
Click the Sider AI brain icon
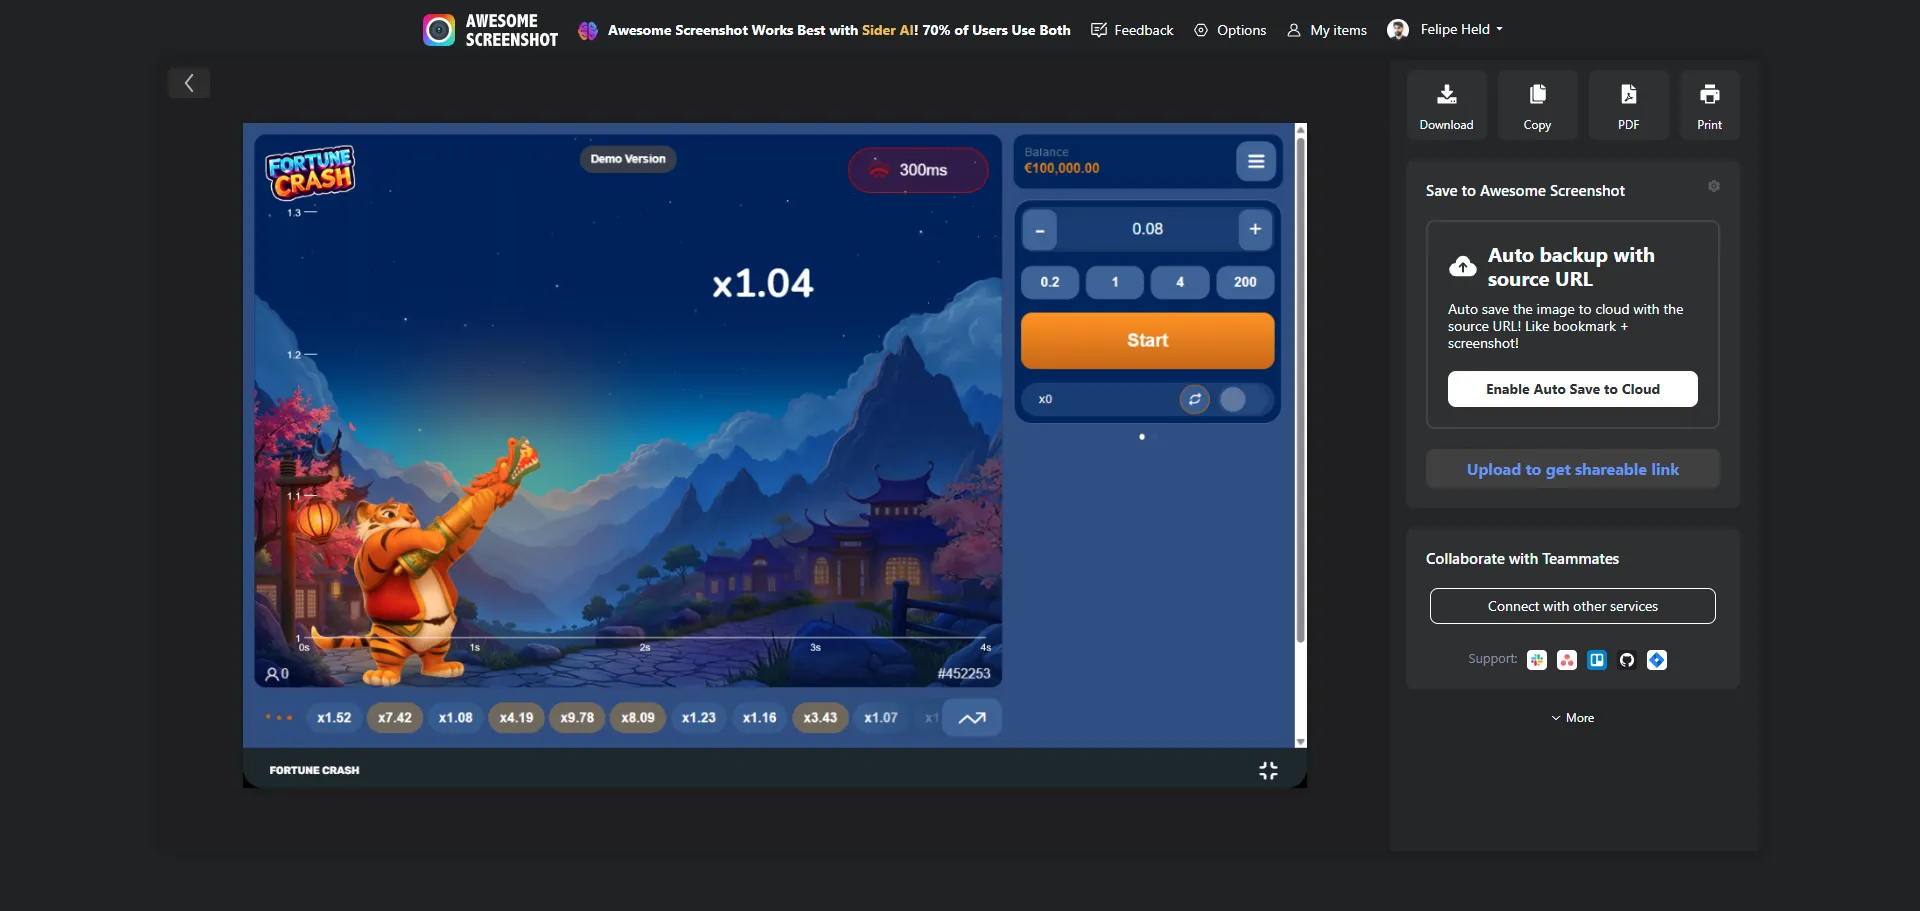(588, 30)
